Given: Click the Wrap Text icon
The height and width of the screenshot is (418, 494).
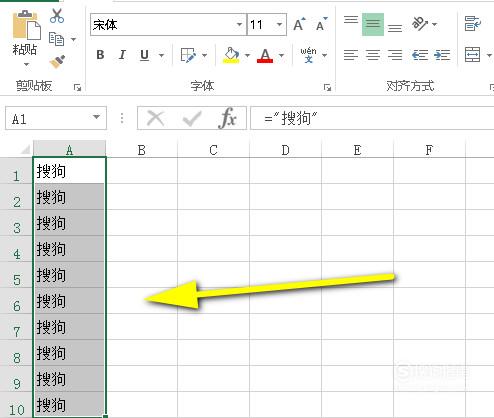Looking at the screenshot, I should 473,24.
